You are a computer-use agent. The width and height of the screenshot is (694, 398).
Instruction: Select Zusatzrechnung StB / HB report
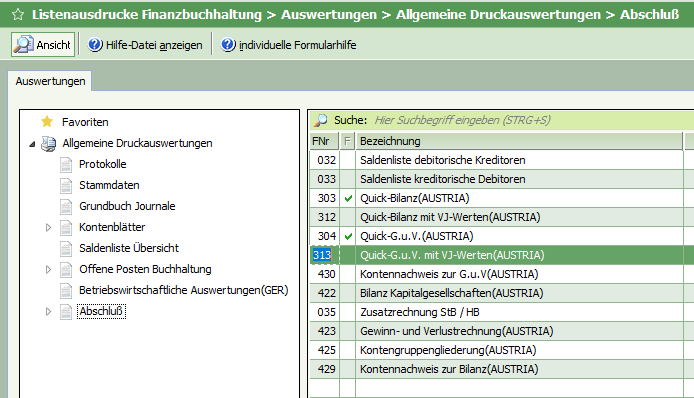[x=420, y=313]
